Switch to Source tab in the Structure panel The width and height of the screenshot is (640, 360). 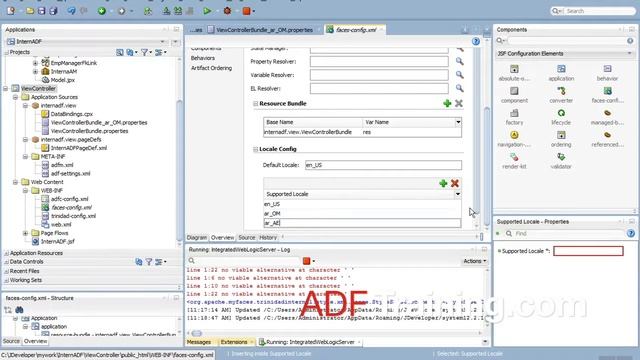coord(11,341)
